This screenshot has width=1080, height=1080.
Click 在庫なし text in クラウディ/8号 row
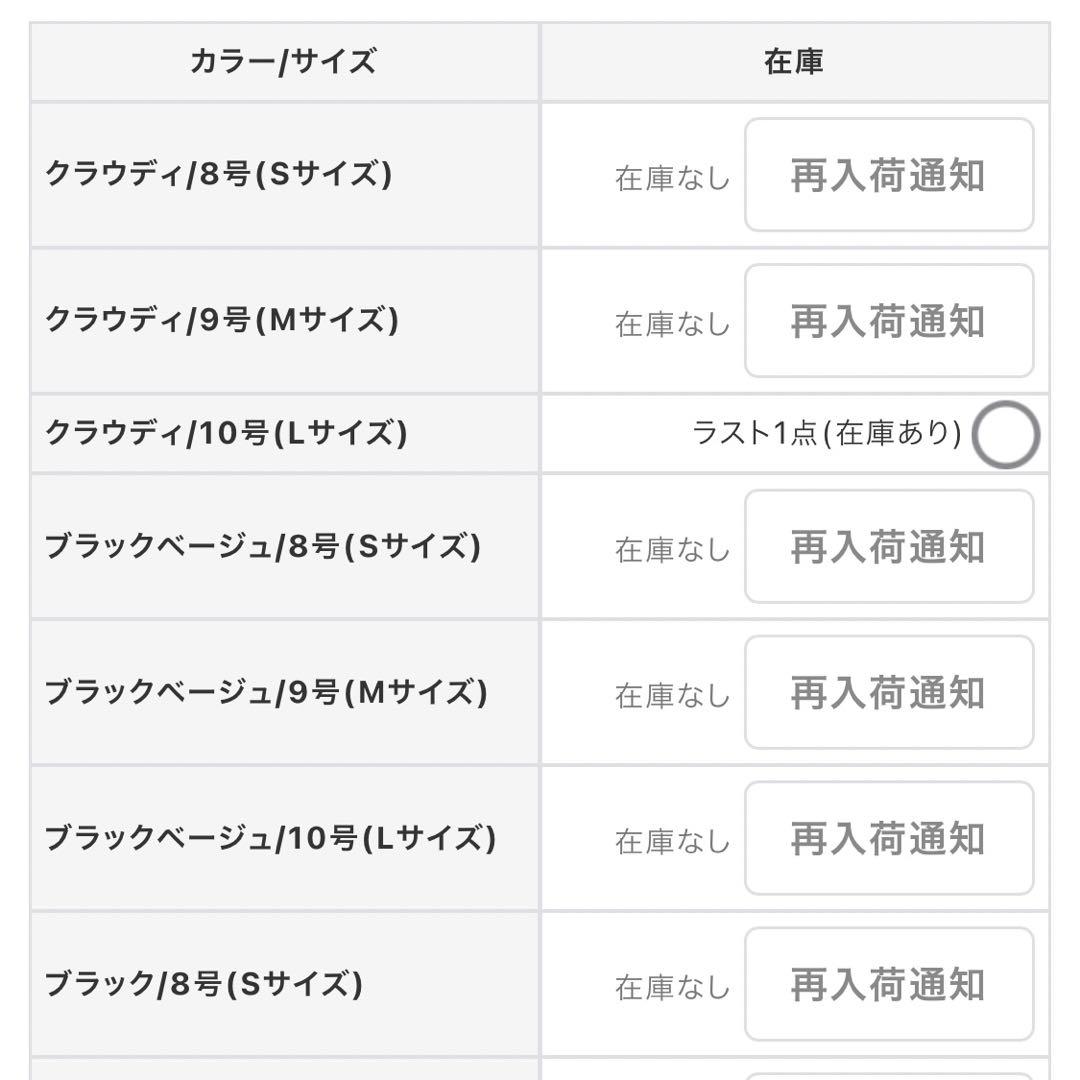tap(672, 179)
